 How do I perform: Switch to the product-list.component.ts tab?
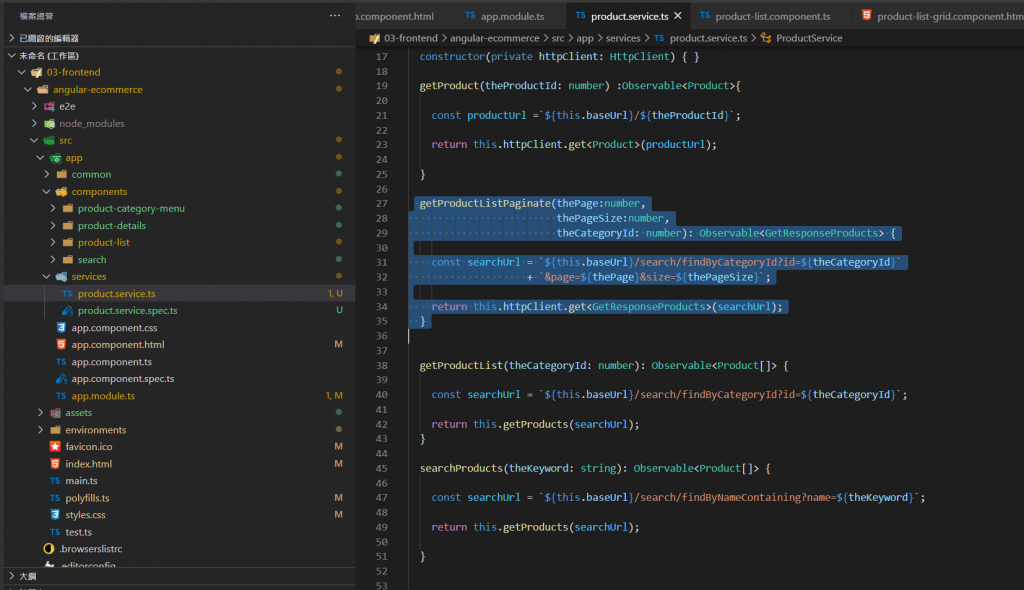[771, 17]
